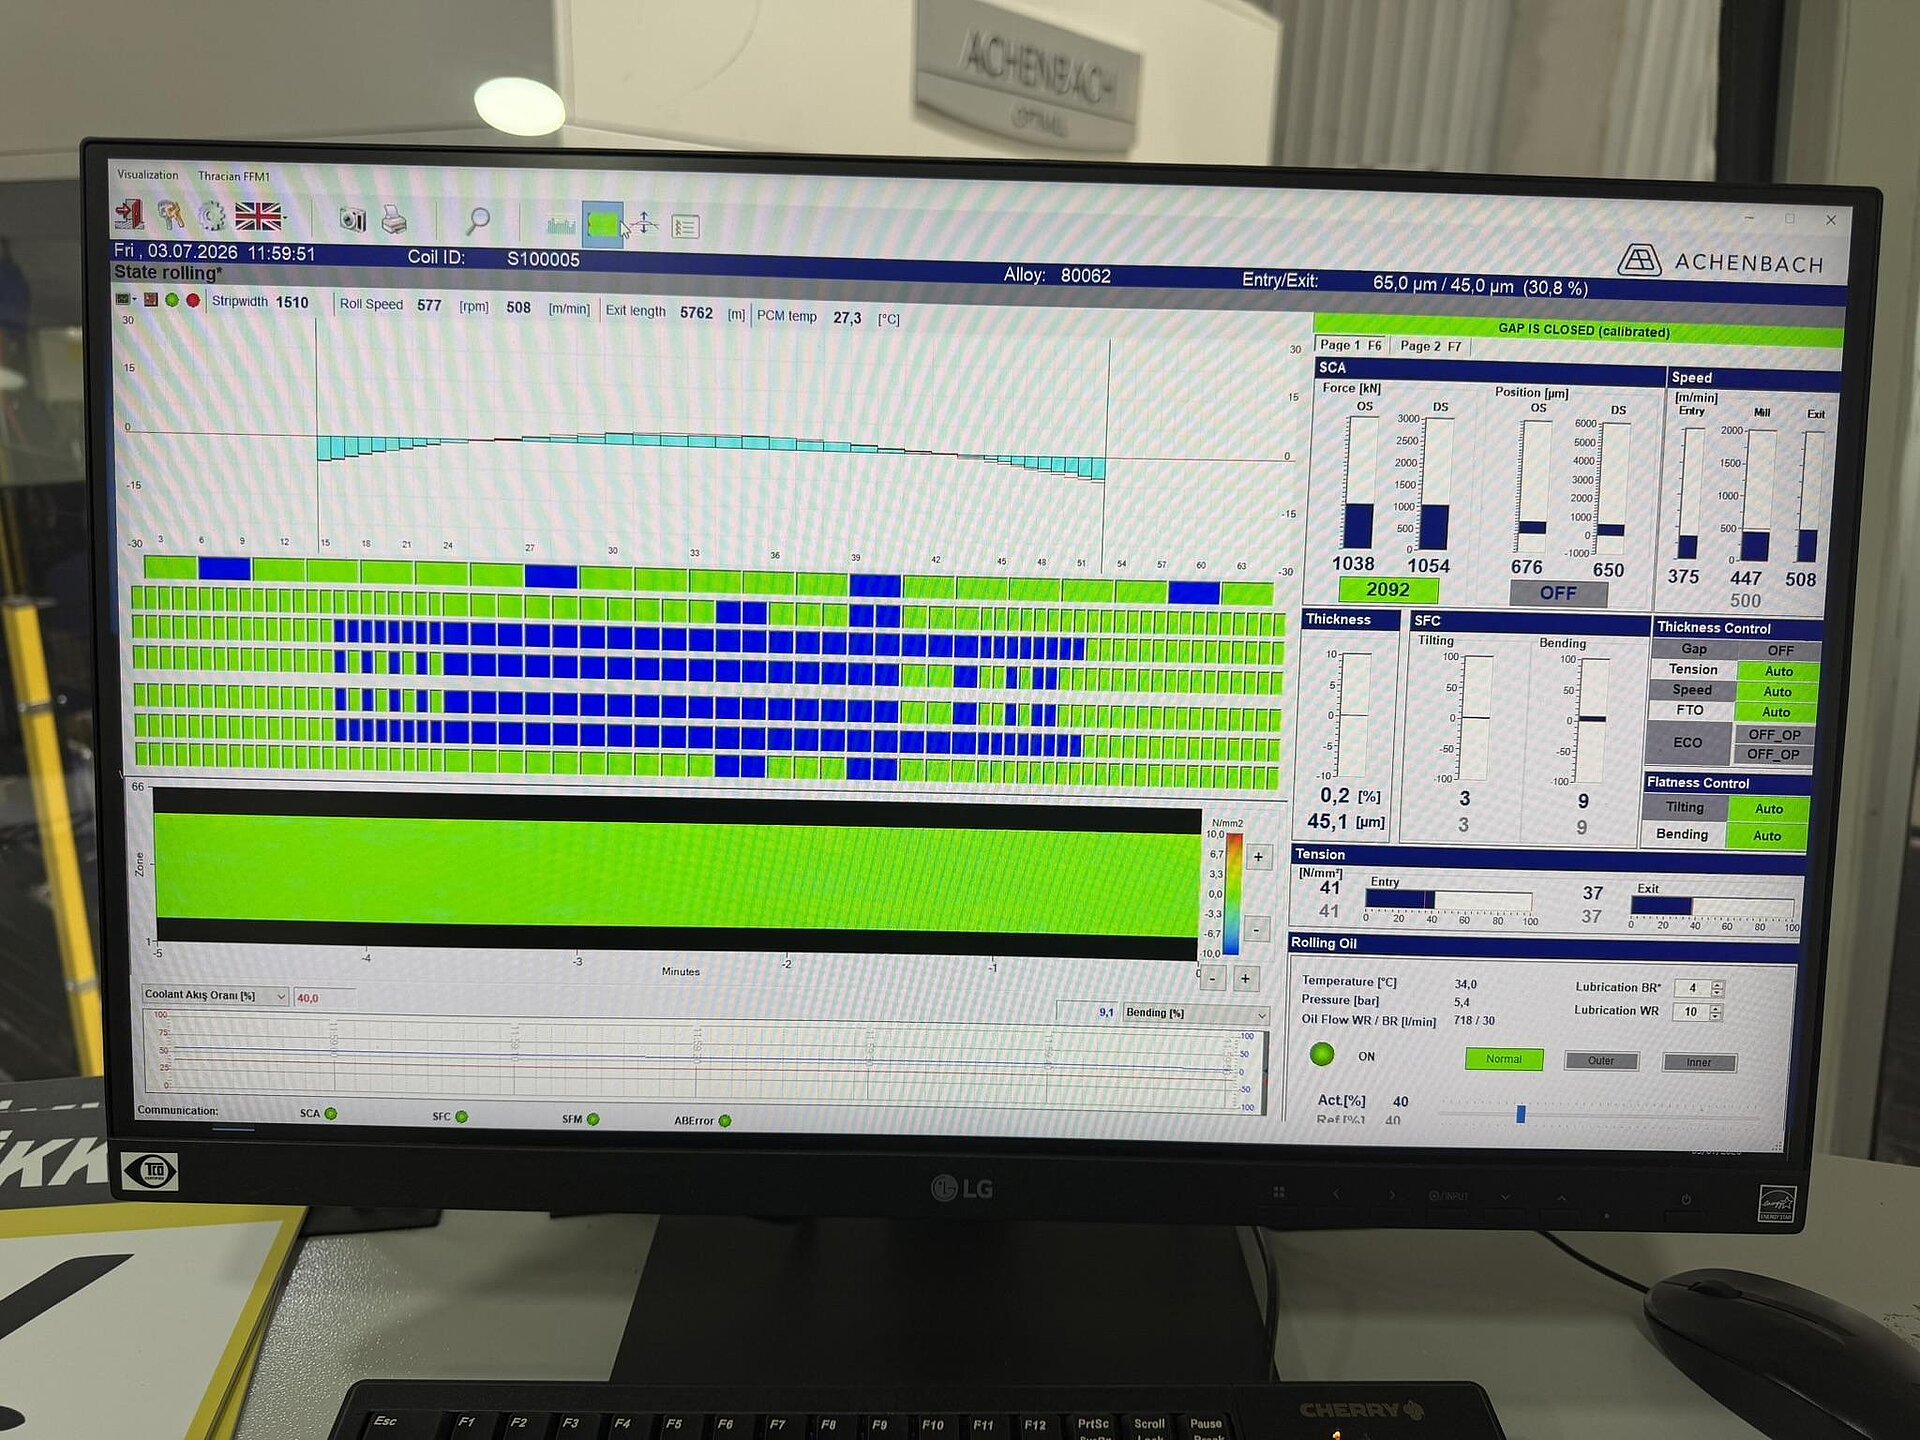Switch to Page 1 F6 tab

click(x=1350, y=345)
